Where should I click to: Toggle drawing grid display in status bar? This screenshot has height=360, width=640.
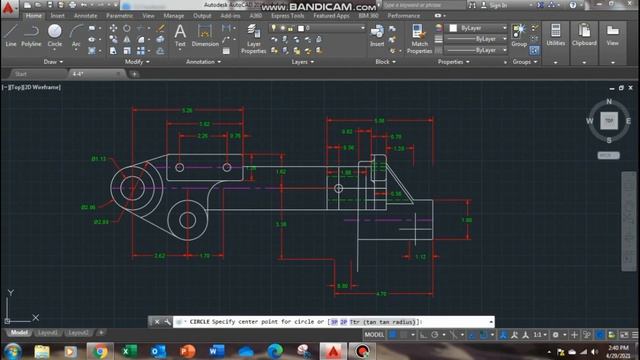tap(392, 335)
